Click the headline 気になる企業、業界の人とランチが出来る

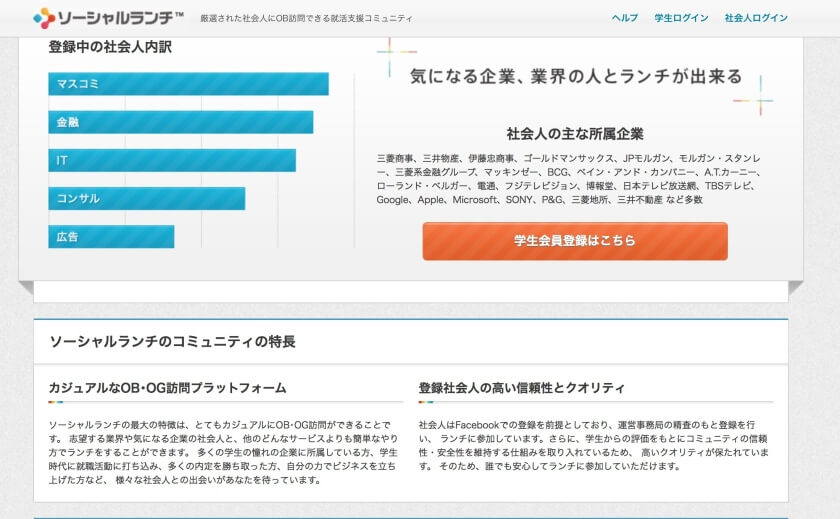pyautogui.click(x=576, y=77)
